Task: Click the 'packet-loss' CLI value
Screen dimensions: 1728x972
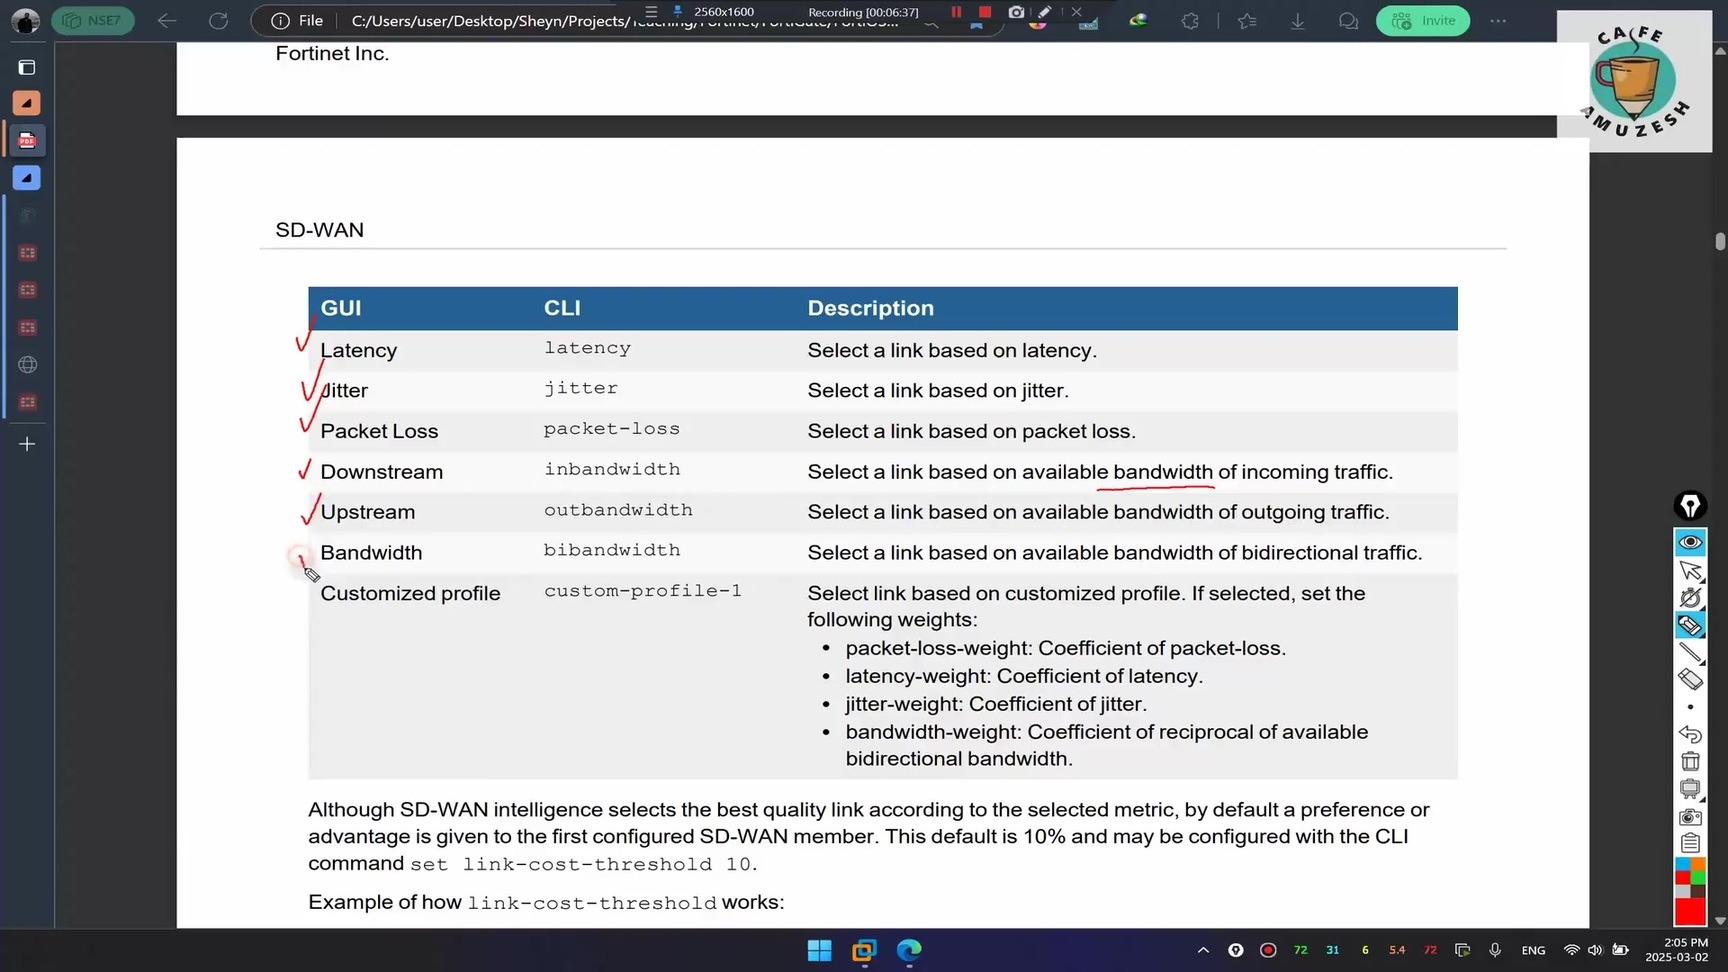Action: pos(612,429)
